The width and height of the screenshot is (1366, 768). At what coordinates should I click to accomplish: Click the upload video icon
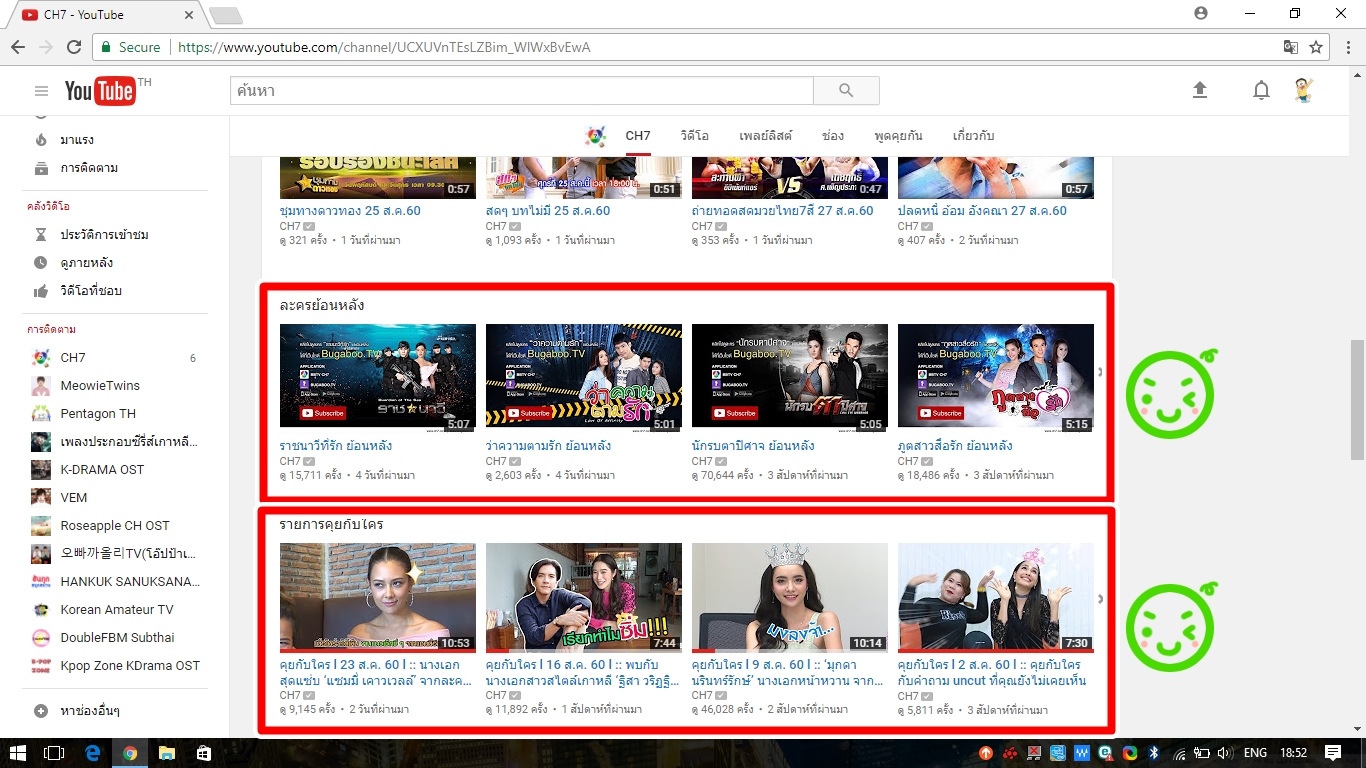coord(1200,90)
